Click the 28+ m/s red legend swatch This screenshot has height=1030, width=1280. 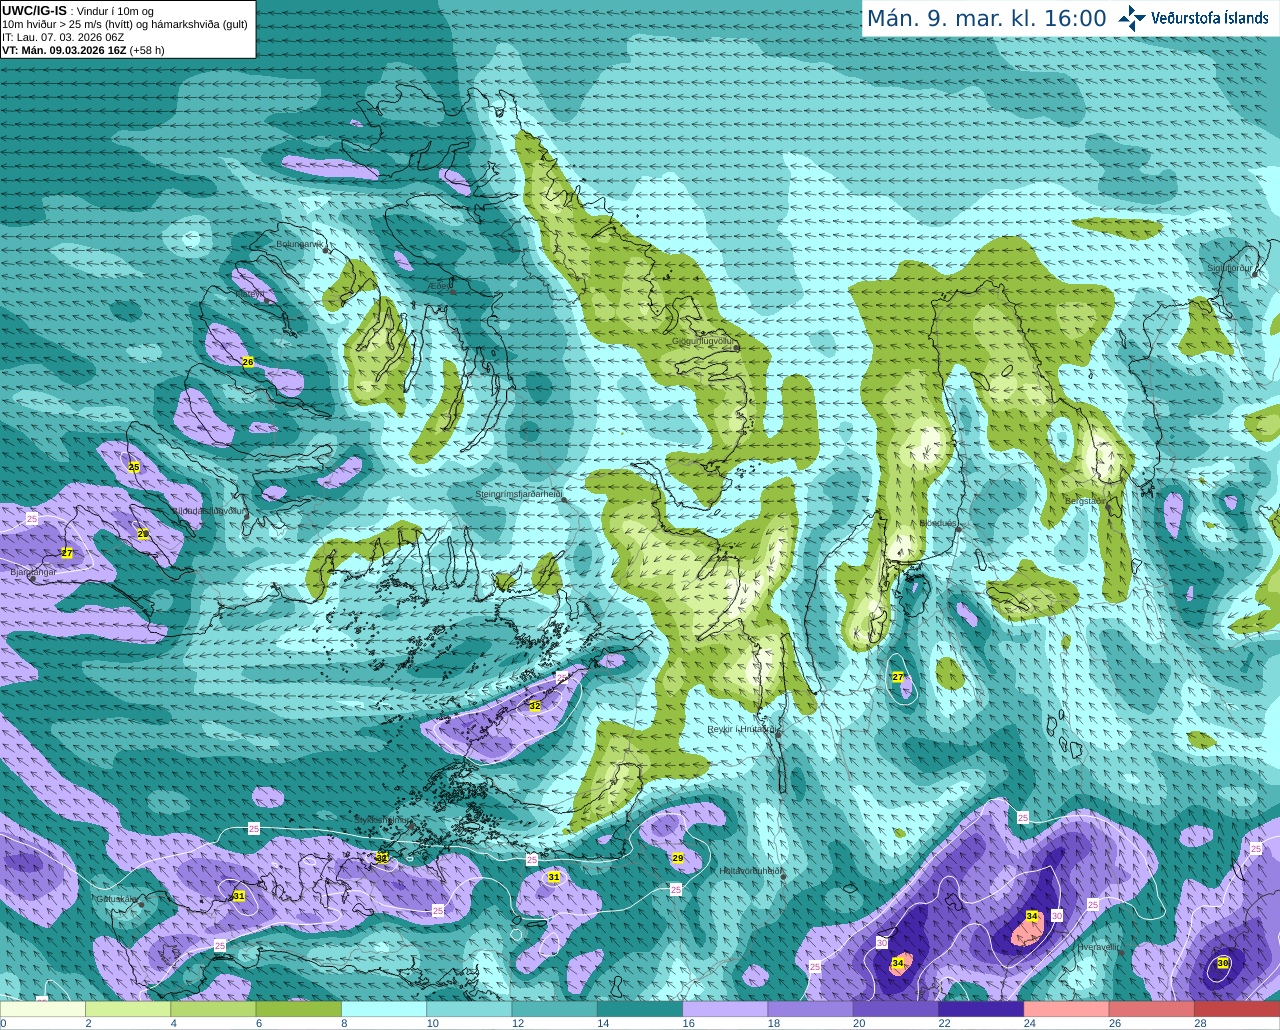1237,1009
